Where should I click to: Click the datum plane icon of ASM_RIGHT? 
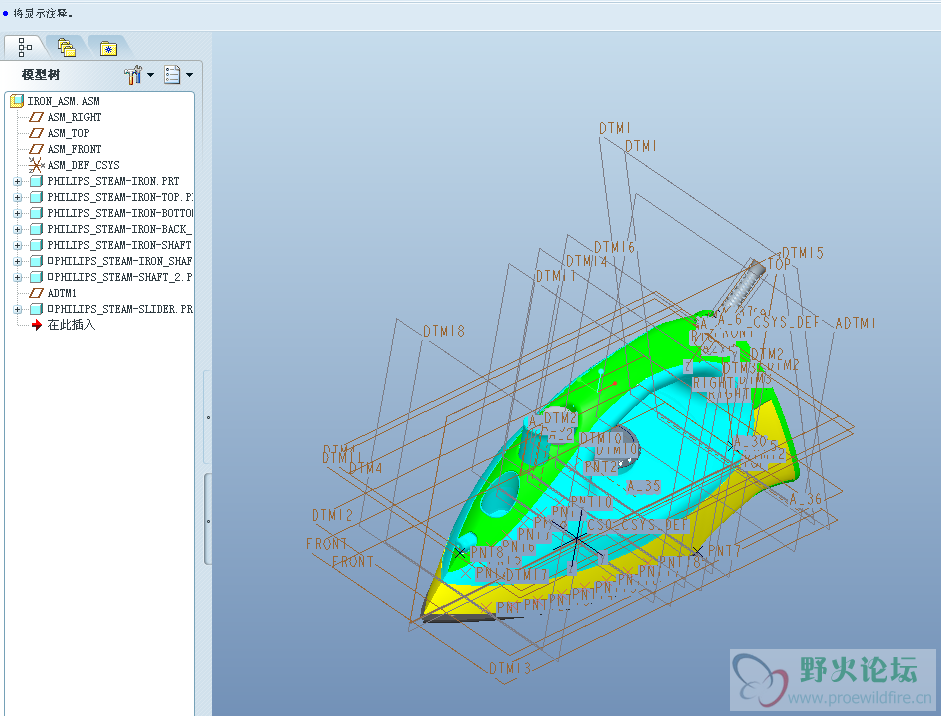pyautogui.click(x=37, y=117)
